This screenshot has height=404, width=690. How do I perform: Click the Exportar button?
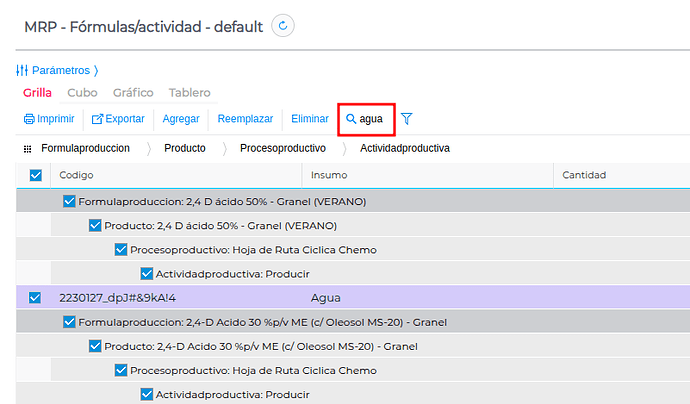(118, 119)
